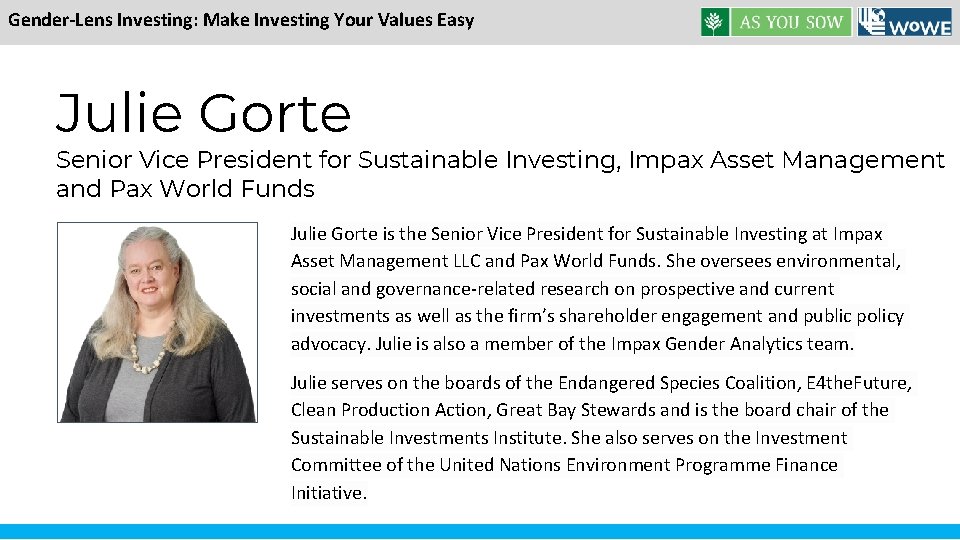Screen dimensions: 960x540
Task: Select the Gender-Lens Investing header title
Action: point(241,20)
